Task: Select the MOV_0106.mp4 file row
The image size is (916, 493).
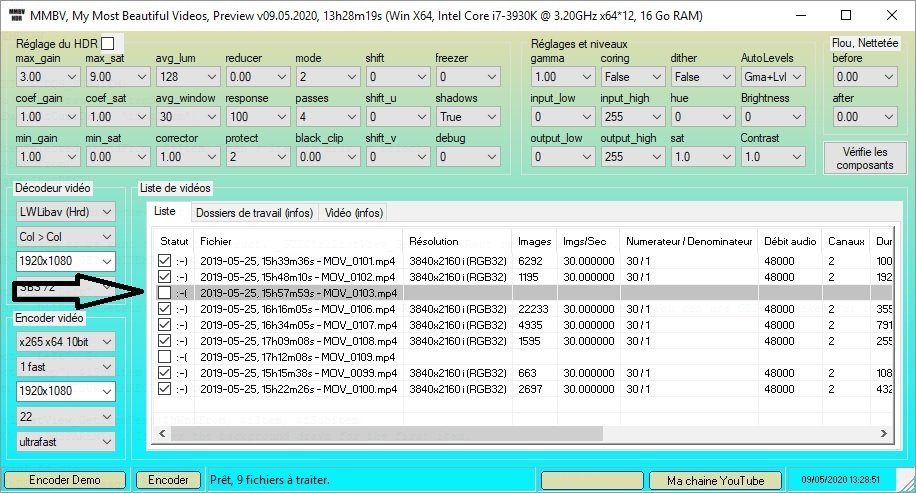Action: click(x=298, y=309)
